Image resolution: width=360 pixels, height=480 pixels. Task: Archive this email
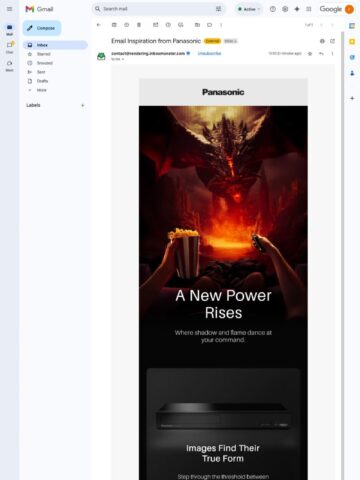[x=114, y=25]
